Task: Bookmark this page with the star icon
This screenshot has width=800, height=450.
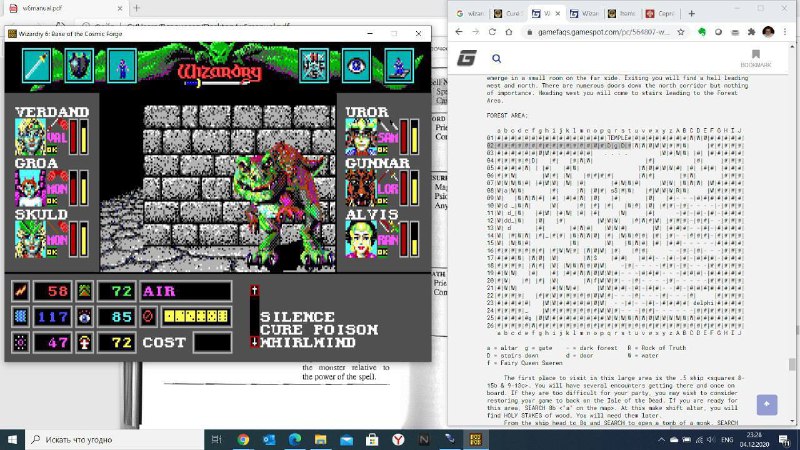Action: 681,32
